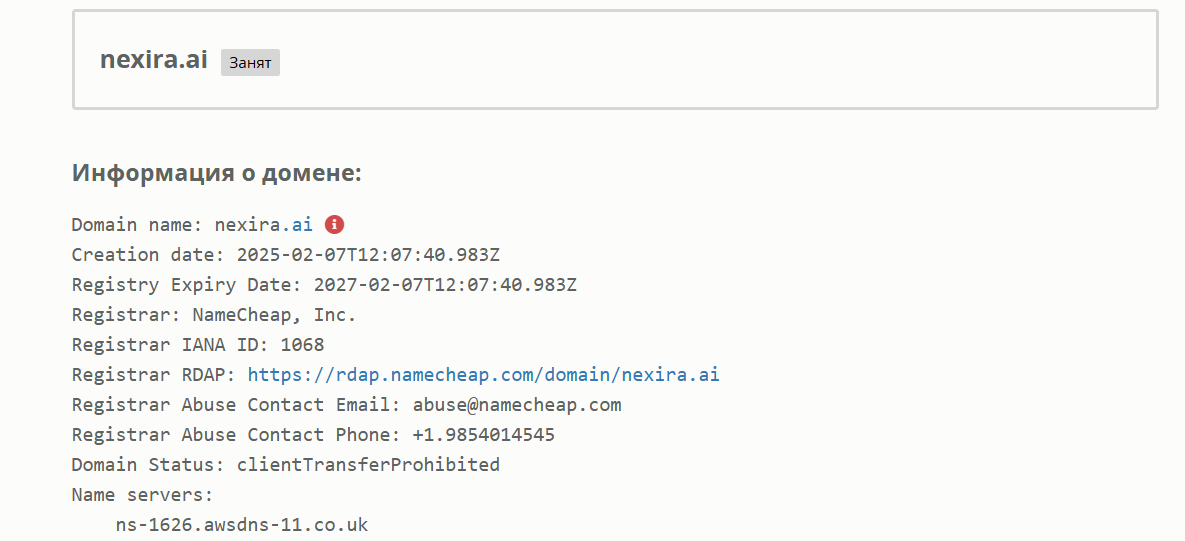Click the clientTransferProhibited status value
Viewport: 1185px width, 541px height.
[x=368, y=465]
